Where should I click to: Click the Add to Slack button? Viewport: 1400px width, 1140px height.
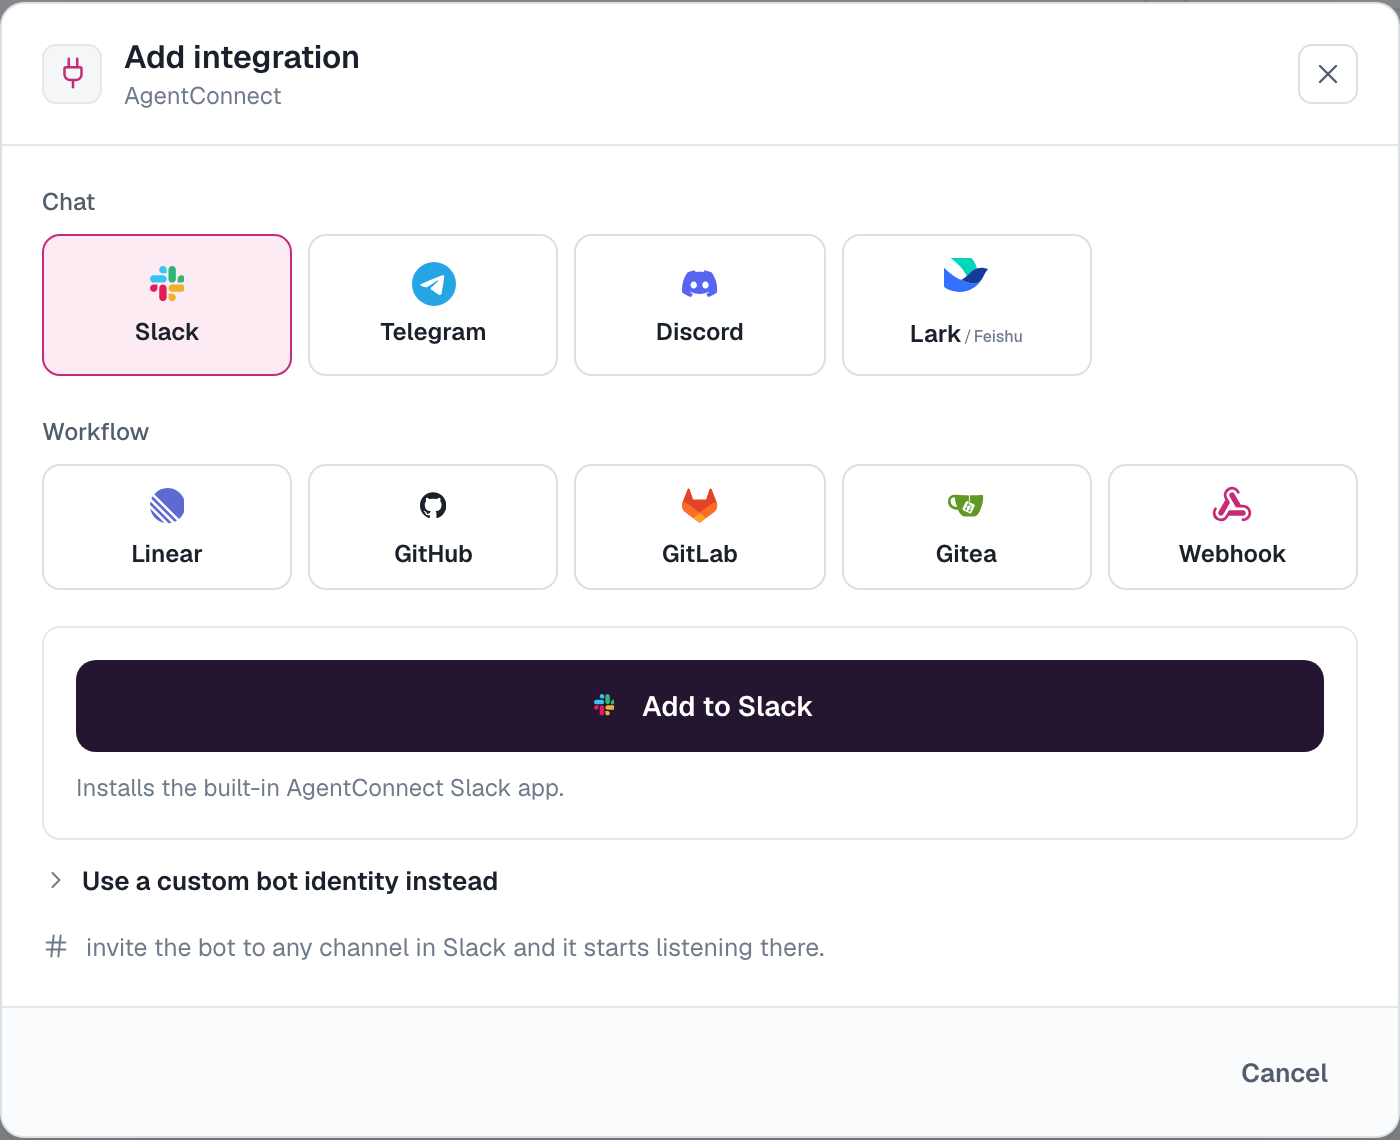click(x=700, y=706)
